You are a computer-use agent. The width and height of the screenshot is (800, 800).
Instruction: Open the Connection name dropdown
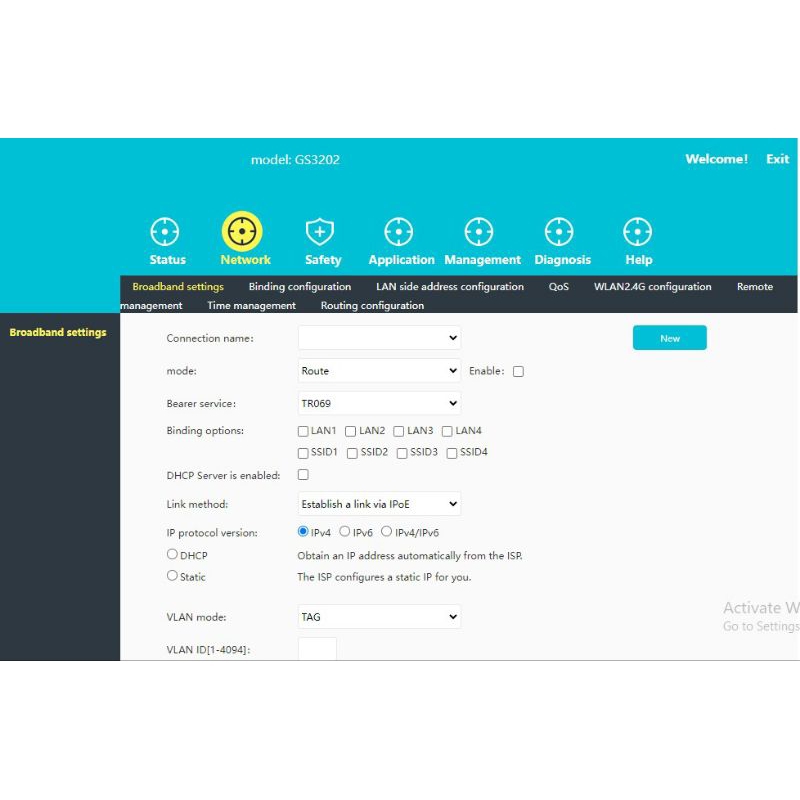click(379, 338)
